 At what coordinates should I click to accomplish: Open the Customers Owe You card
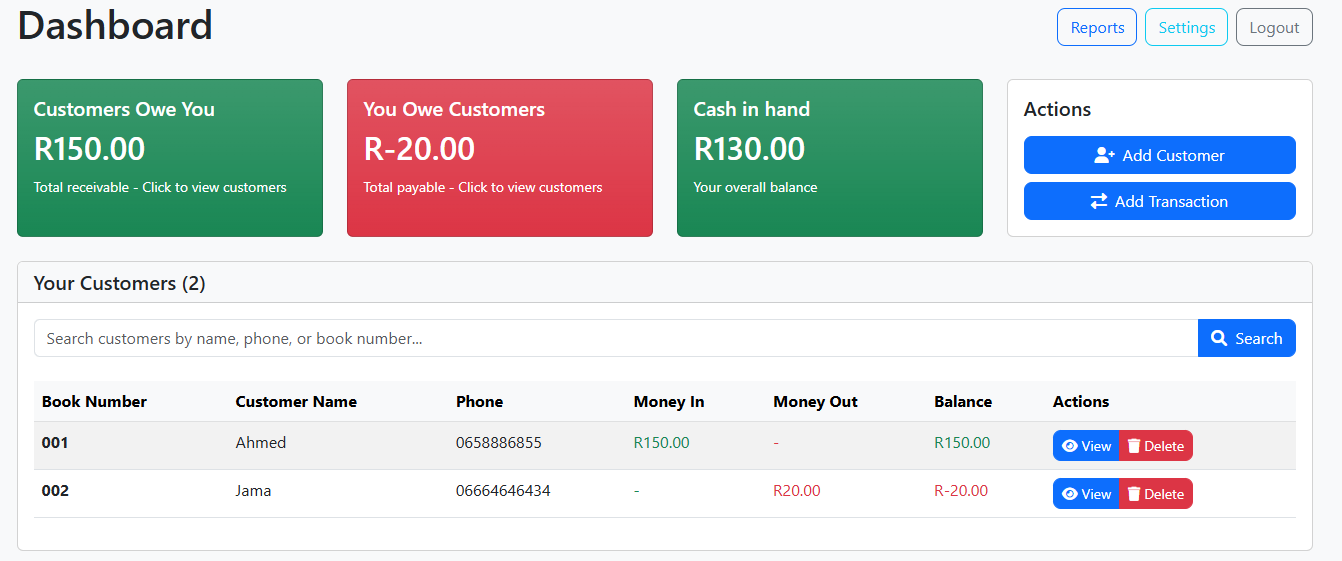tap(170, 158)
